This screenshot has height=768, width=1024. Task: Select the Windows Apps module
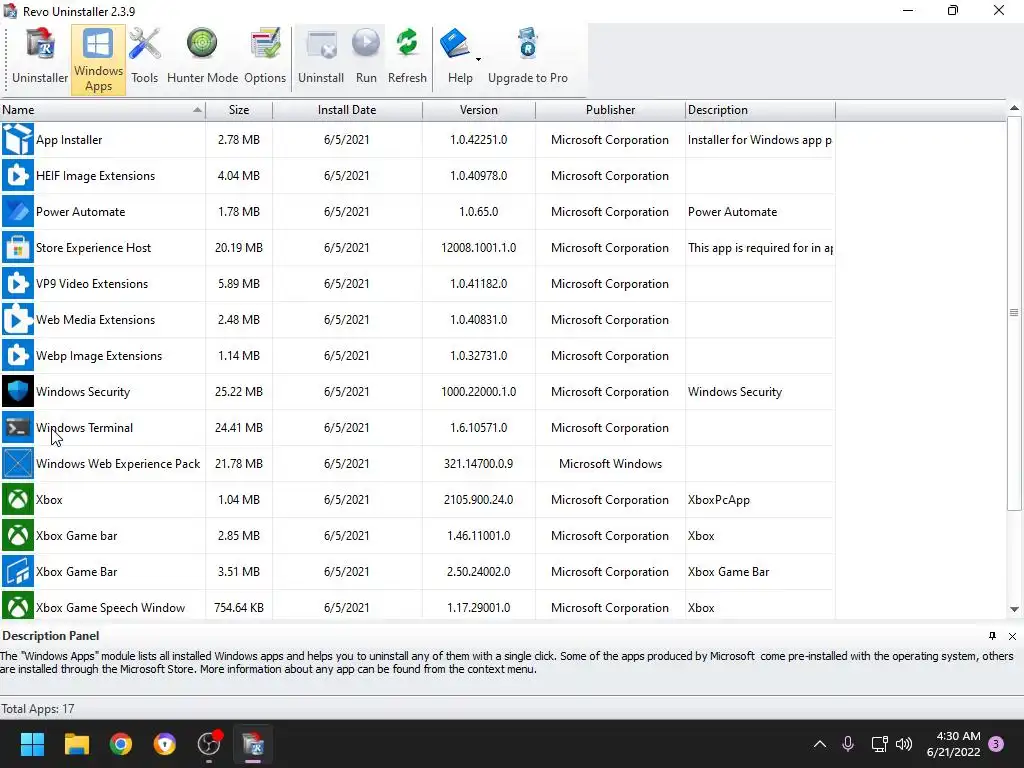pos(98,59)
